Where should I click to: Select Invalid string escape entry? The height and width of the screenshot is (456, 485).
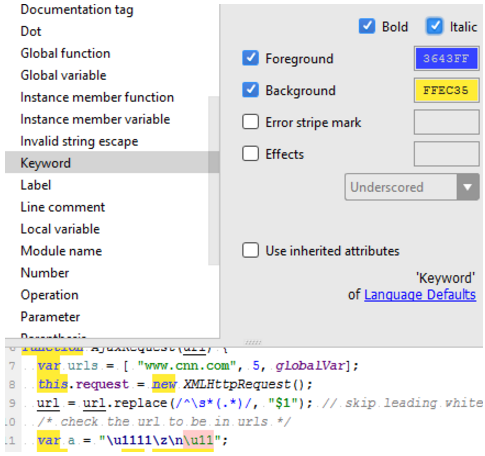tap(79, 141)
